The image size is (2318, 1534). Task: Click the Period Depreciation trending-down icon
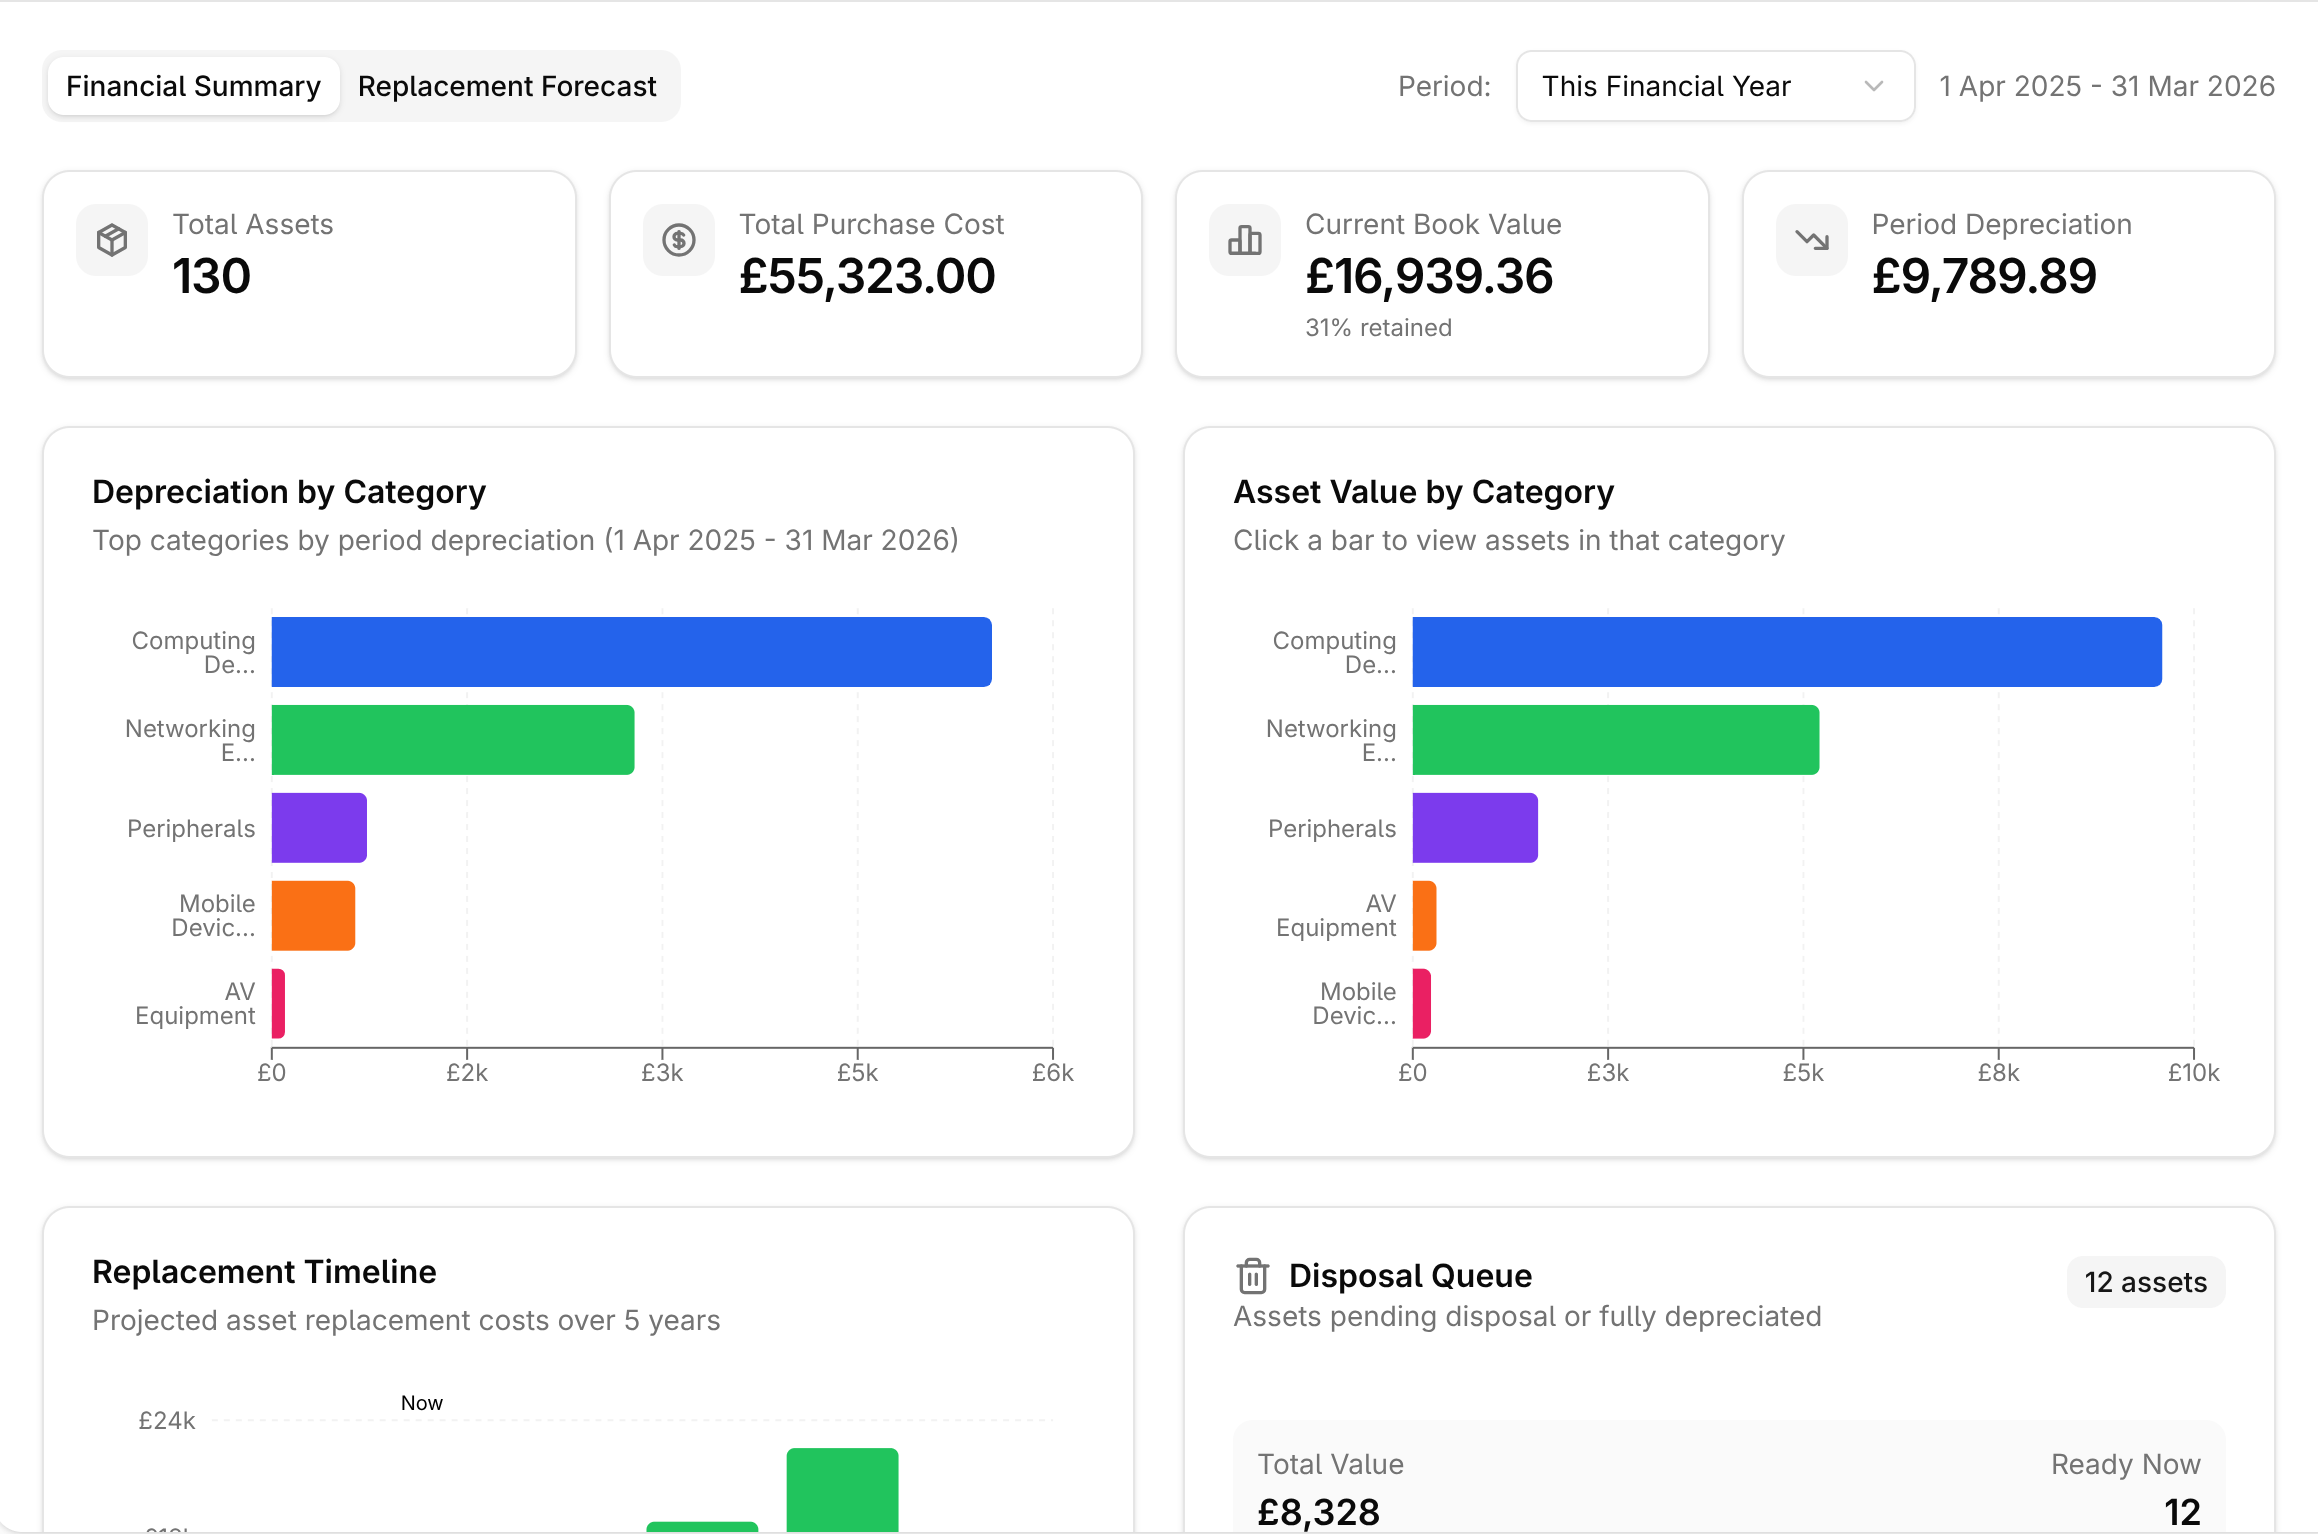1811,240
